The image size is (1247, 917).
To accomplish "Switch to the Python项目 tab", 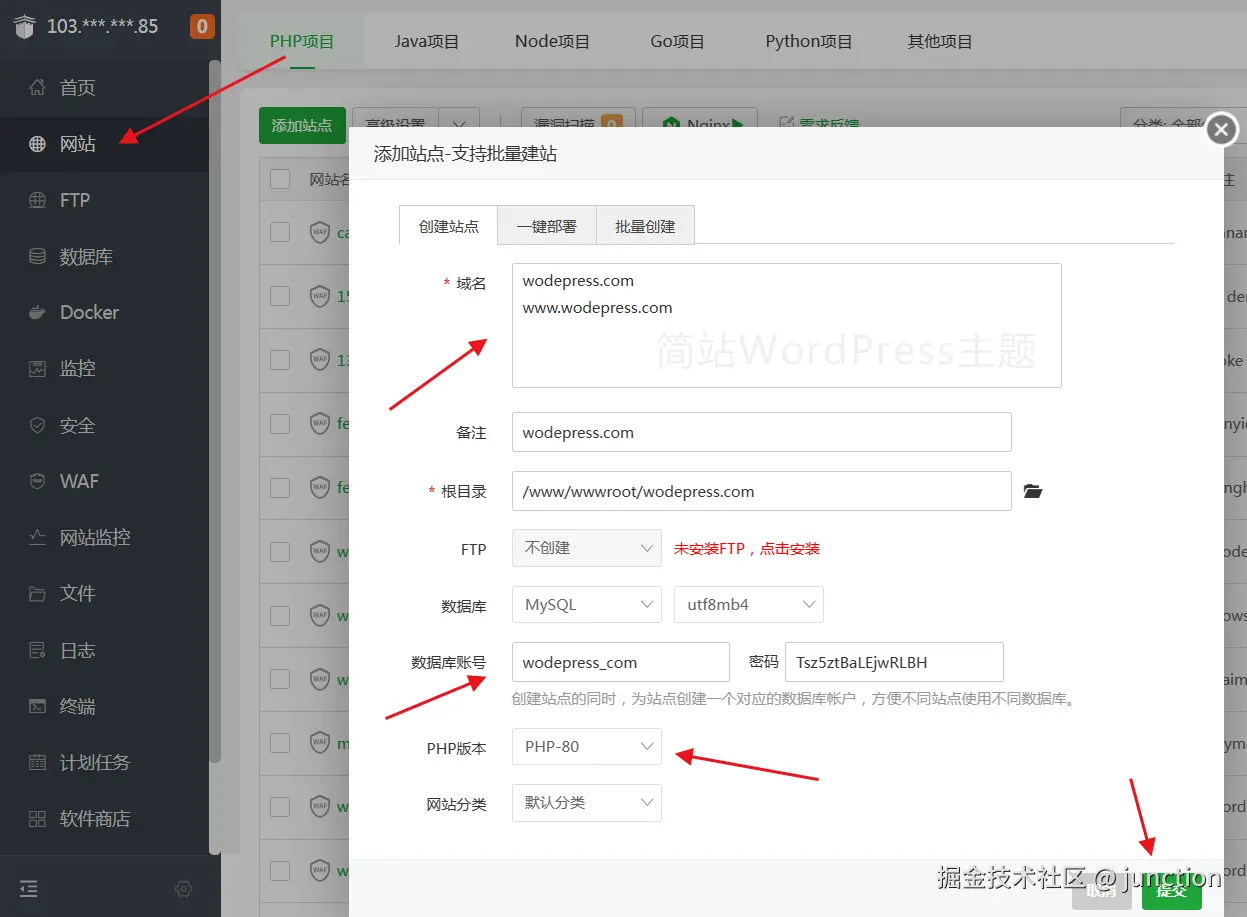I will tap(809, 41).
